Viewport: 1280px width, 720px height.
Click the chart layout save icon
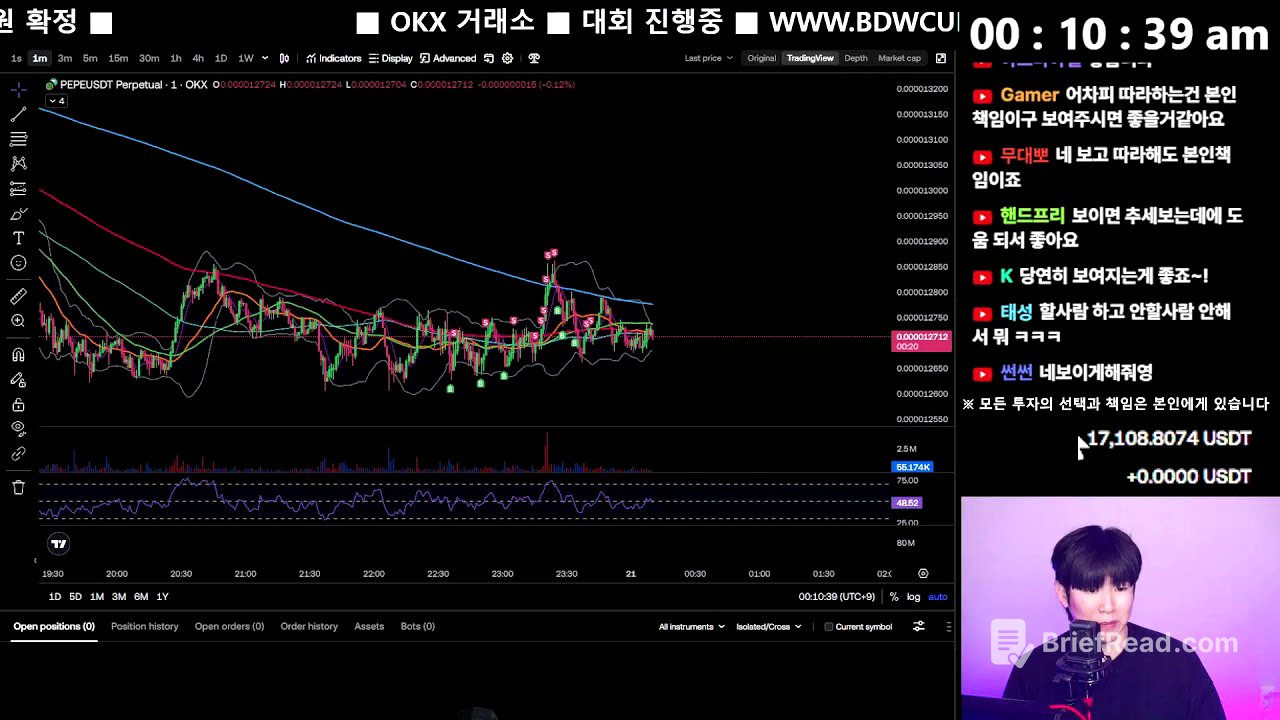pos(489,58)
